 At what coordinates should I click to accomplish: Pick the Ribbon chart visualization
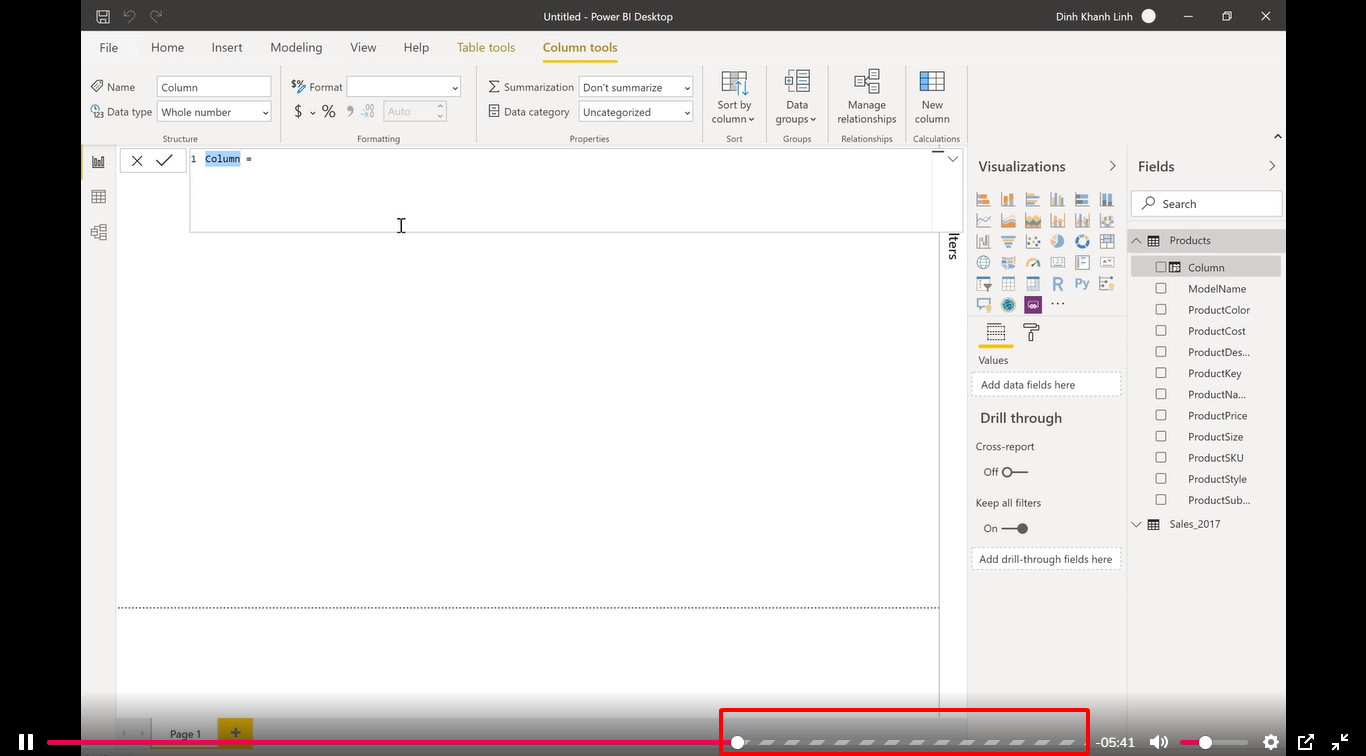point(1107,220)
